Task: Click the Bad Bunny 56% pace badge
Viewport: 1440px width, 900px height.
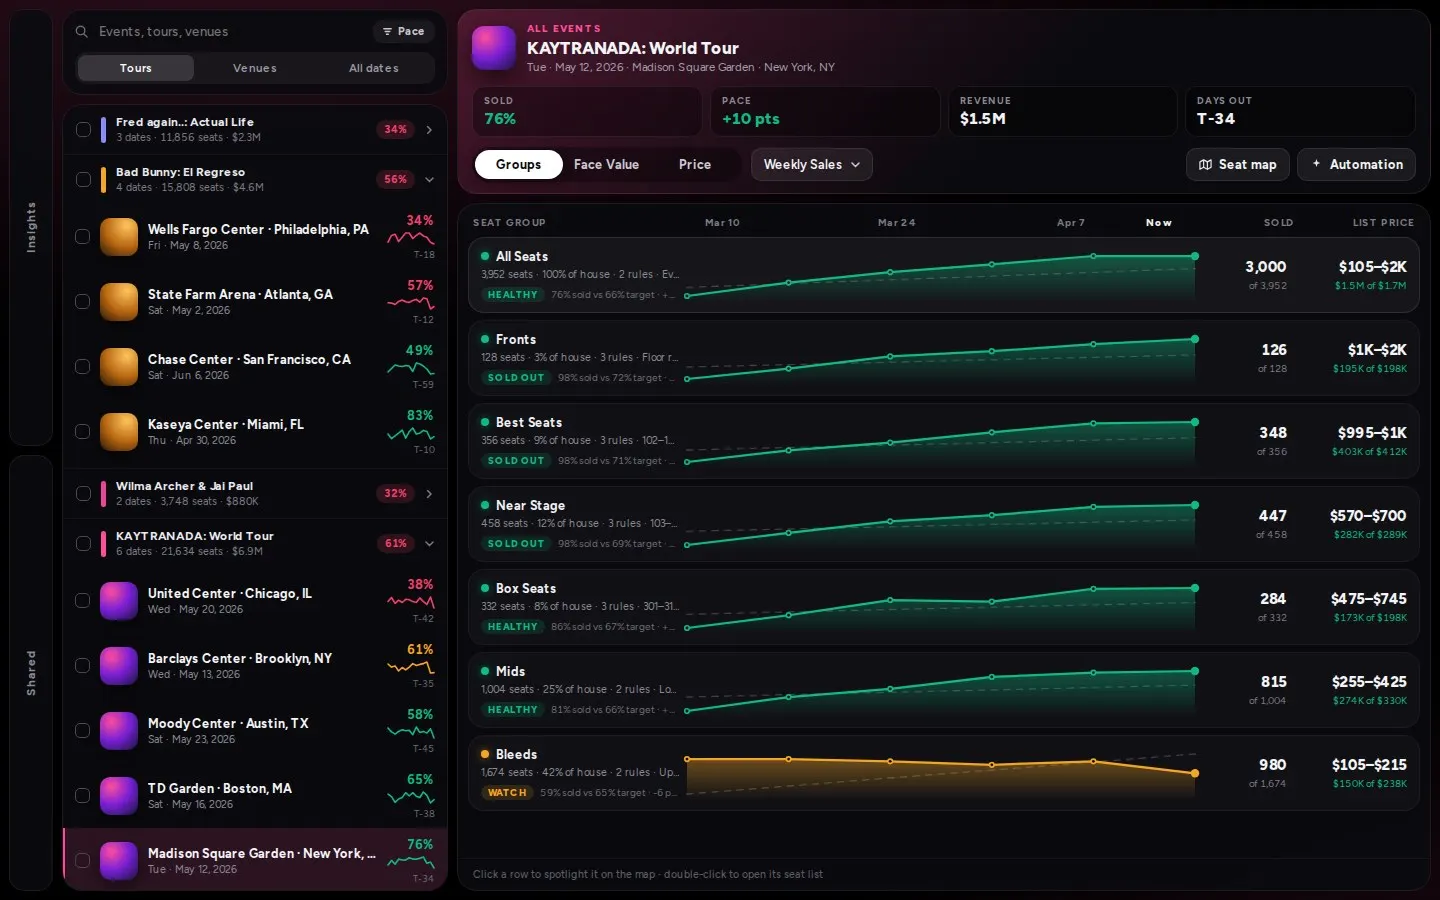Action: click(x=396, y=179)
